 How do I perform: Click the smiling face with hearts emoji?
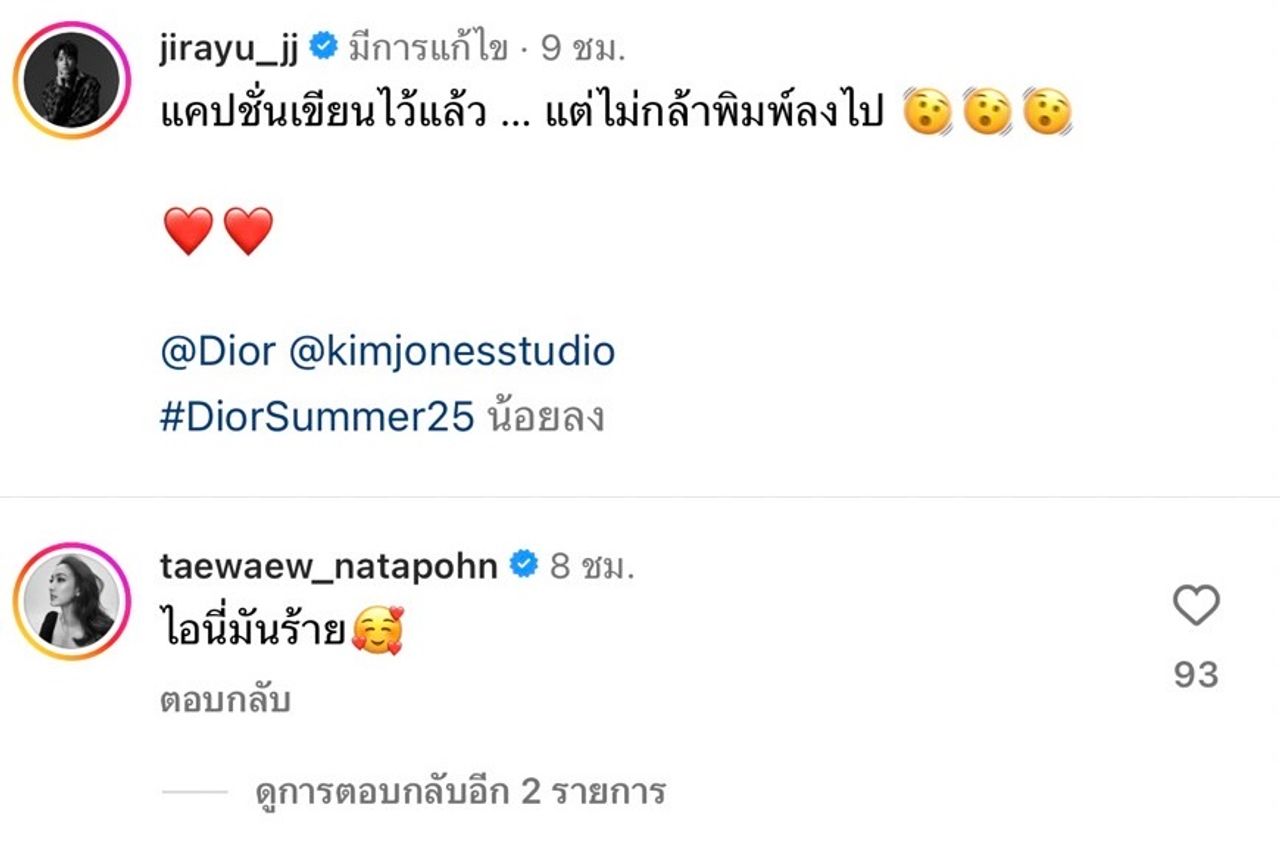(377, 633)
